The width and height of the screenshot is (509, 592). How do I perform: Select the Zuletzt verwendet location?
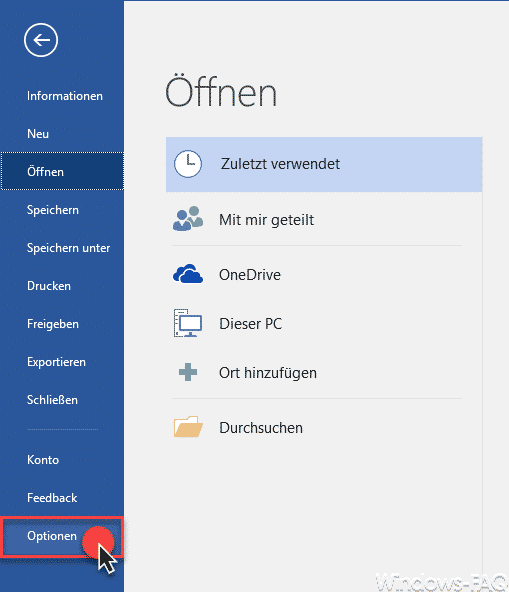tap(324, 164)
